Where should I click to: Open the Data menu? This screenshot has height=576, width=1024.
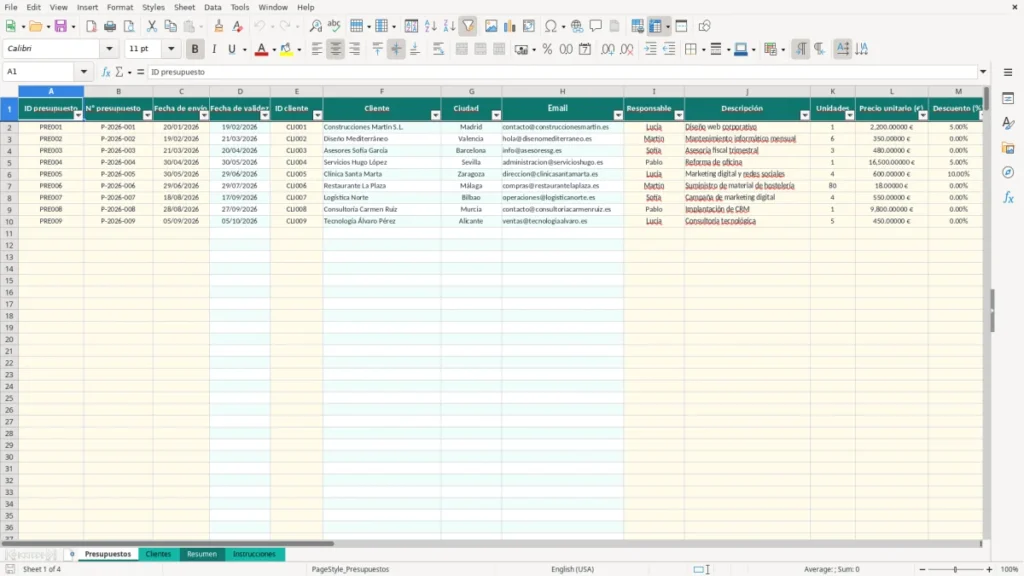tap(213, 7)
